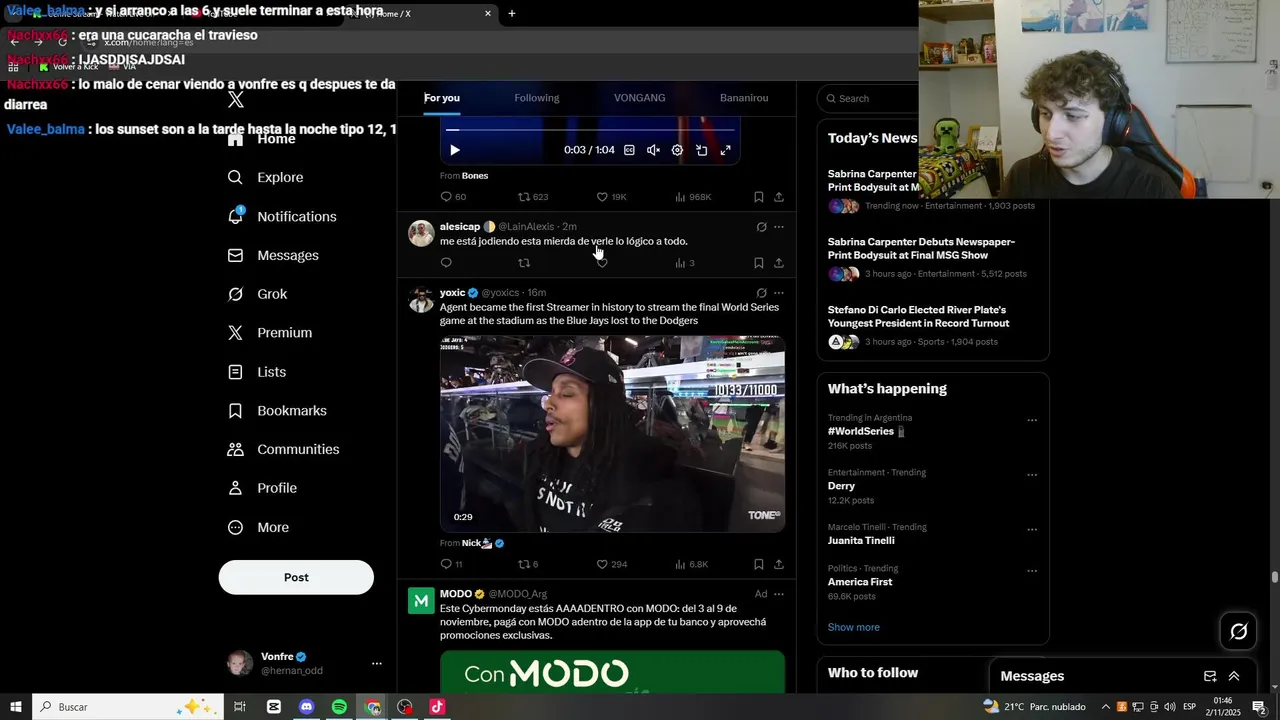Image resolution: width=1280 pixels, height=720 pixels.
Task: Seek on the Bones video progress bar
Action: (590, 130)
